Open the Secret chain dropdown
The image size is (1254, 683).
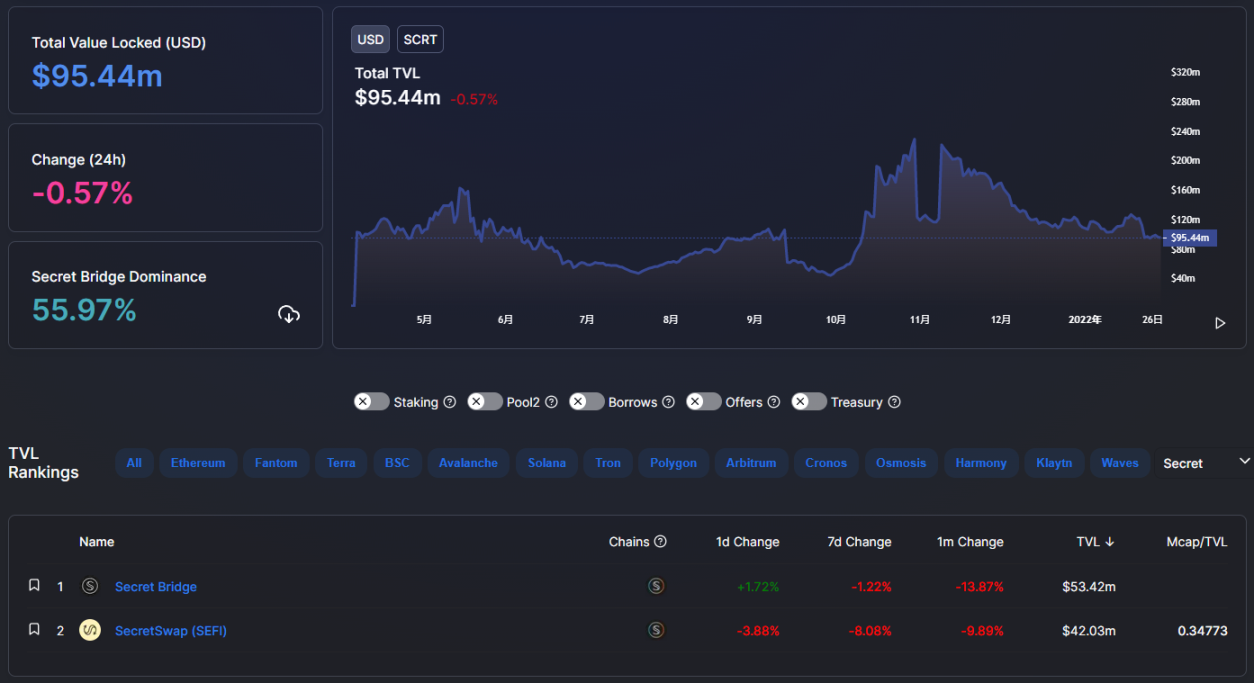coord(1204,463)
